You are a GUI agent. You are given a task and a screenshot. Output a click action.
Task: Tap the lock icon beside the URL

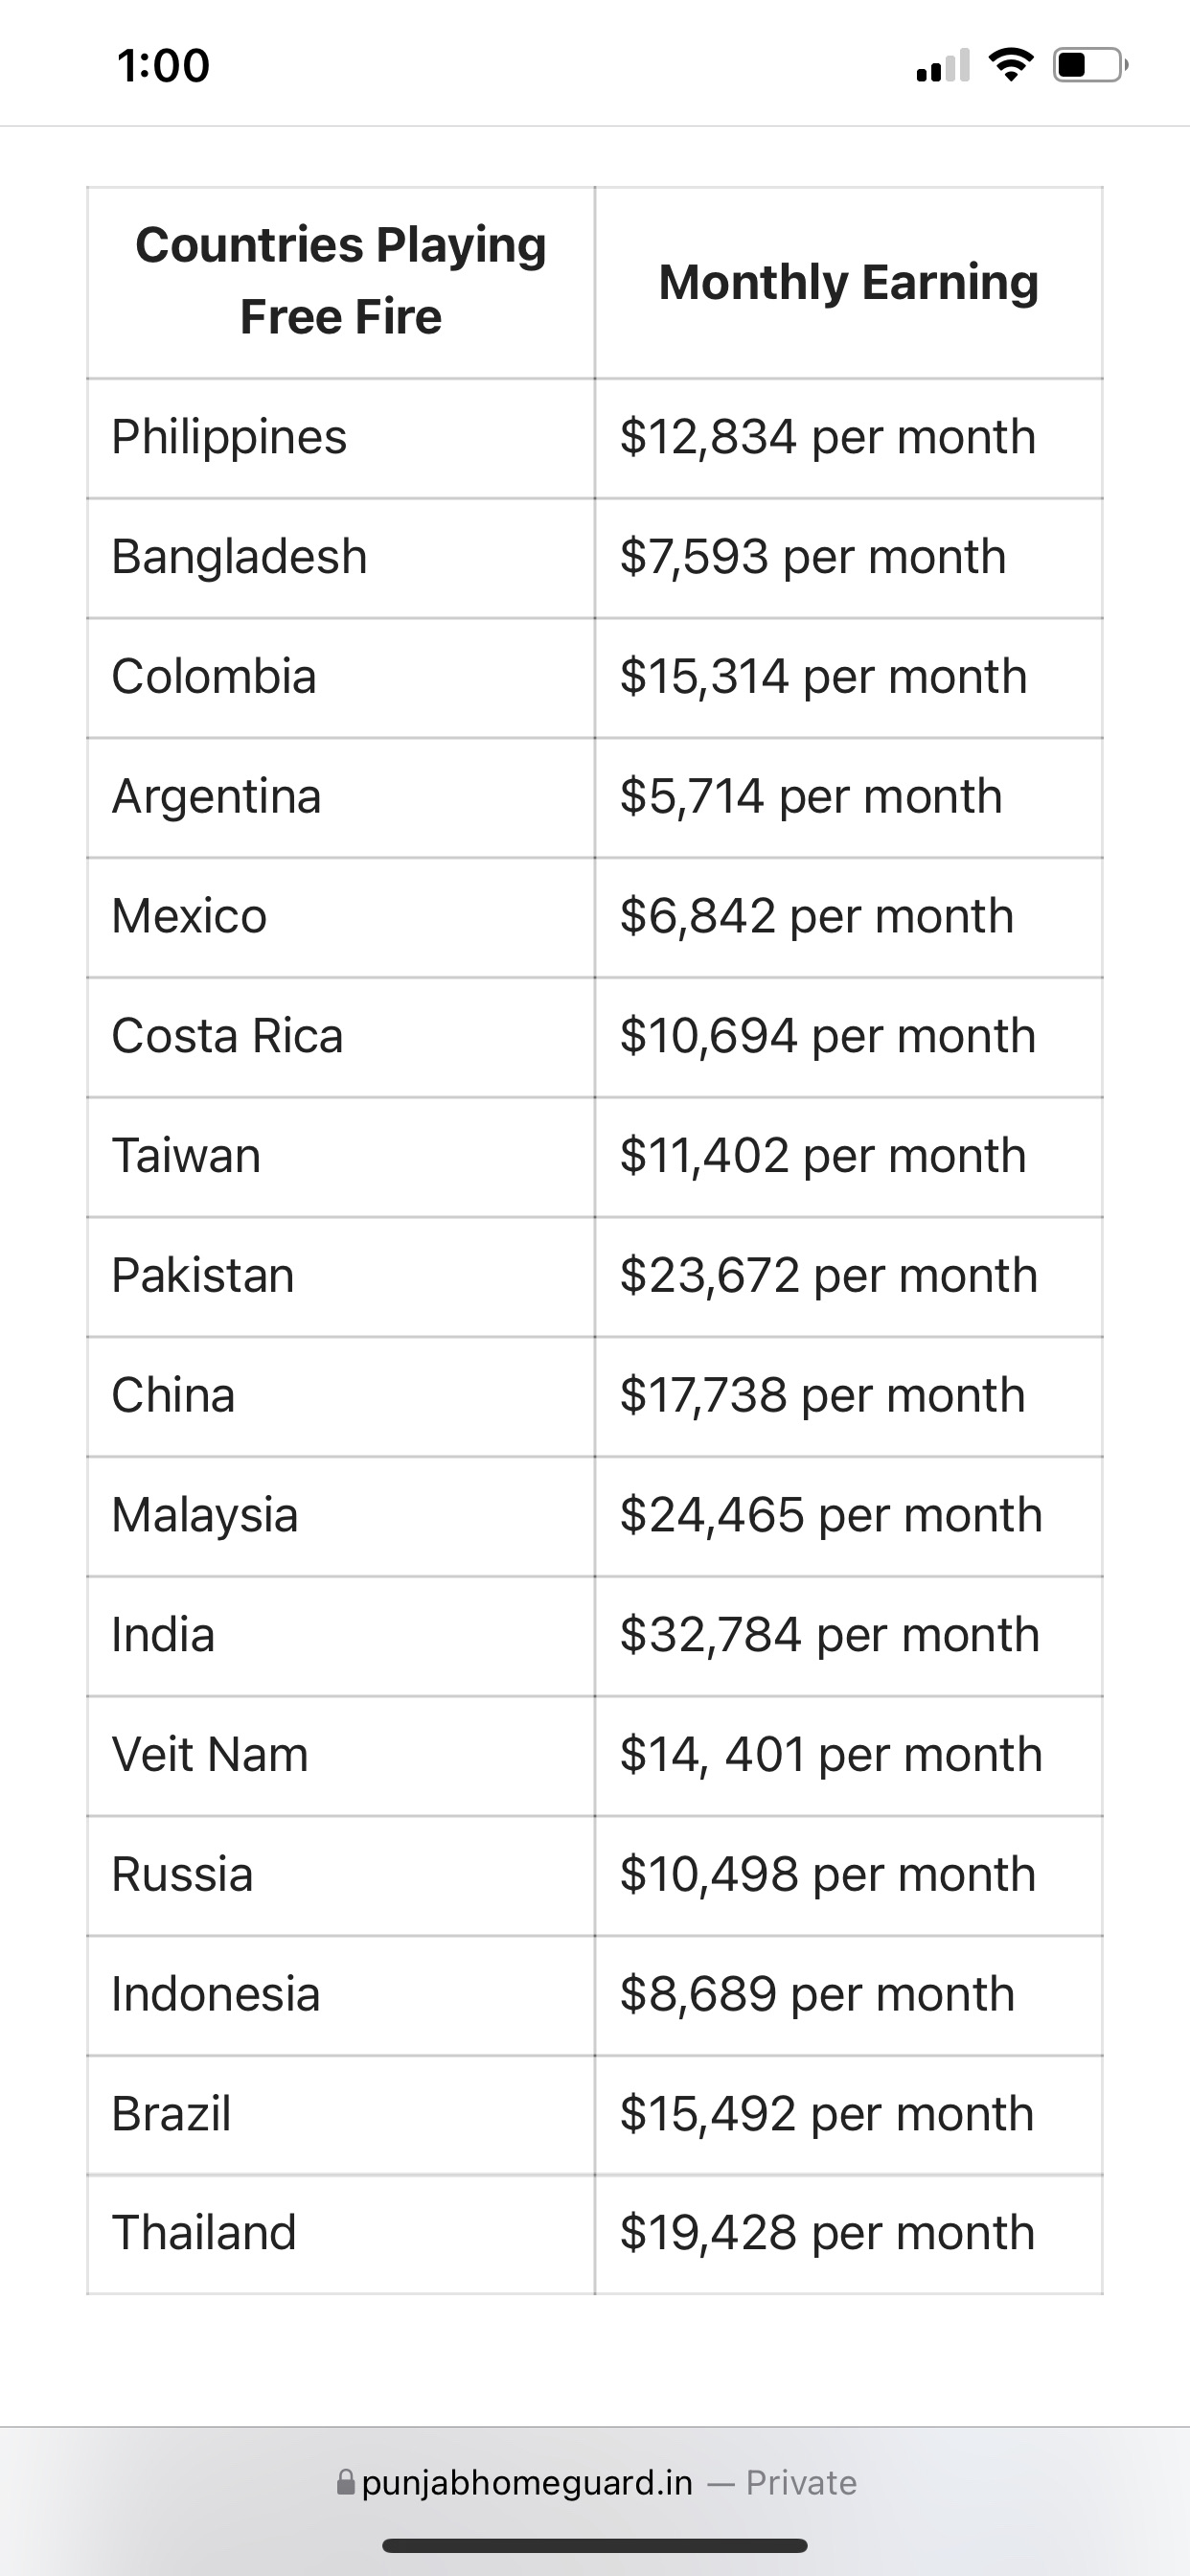click(x=346, y=2482)
